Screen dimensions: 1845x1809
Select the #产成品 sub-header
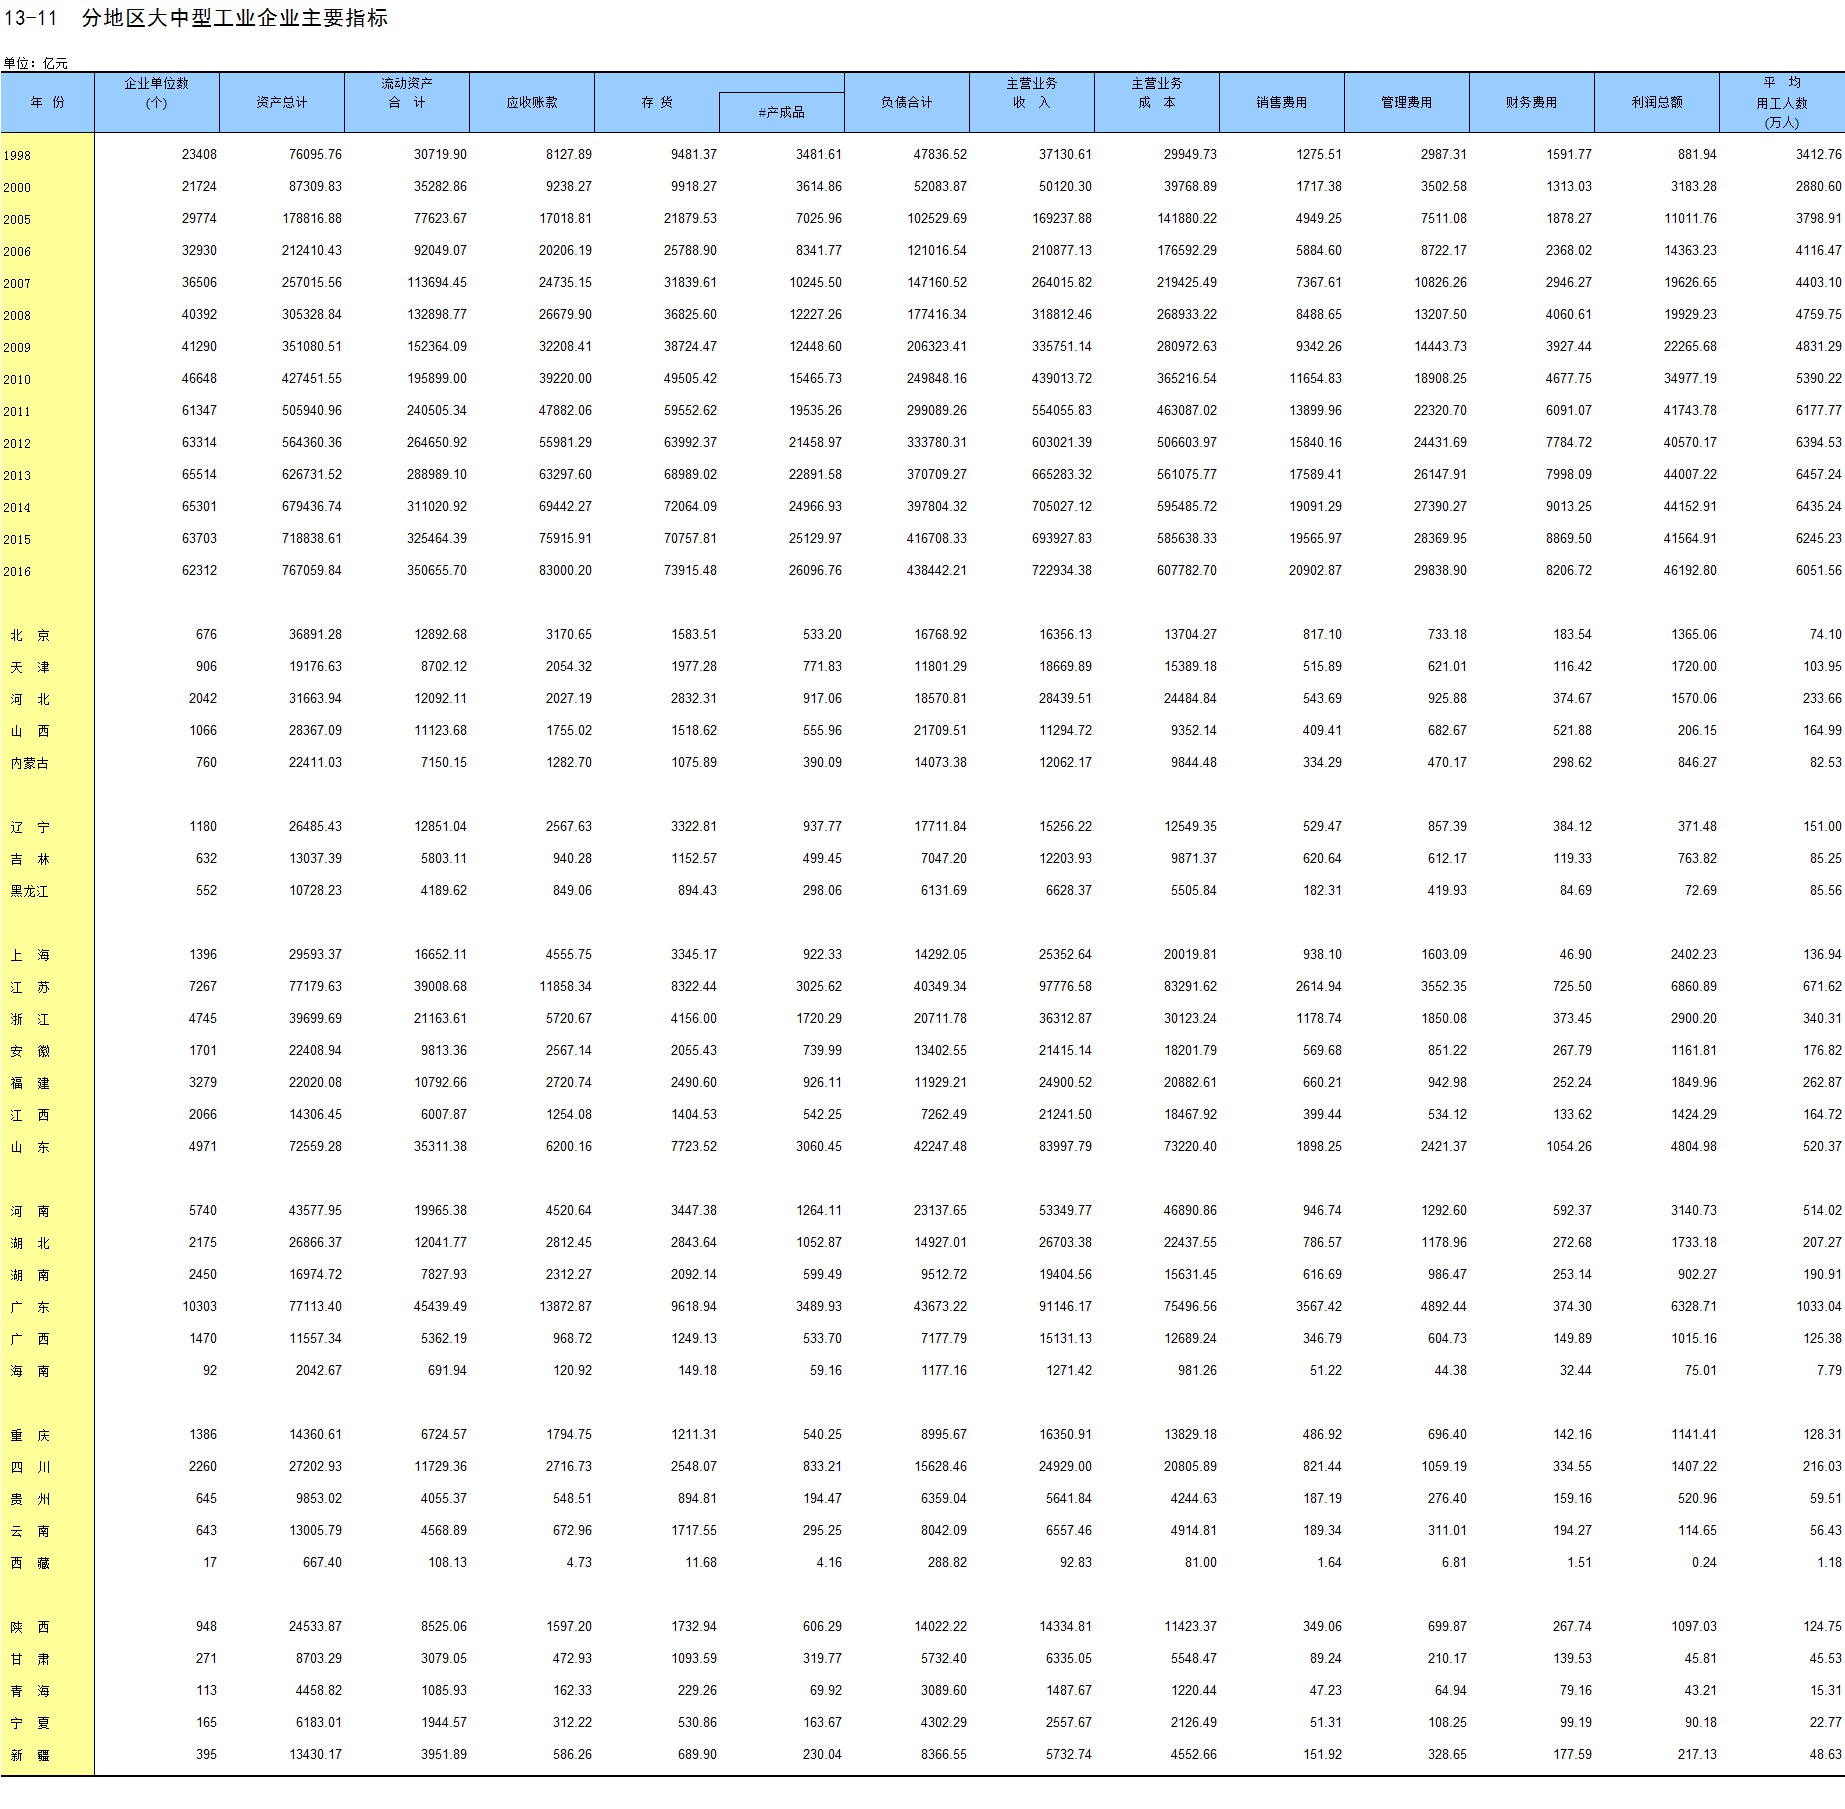(x=781, y=112)
